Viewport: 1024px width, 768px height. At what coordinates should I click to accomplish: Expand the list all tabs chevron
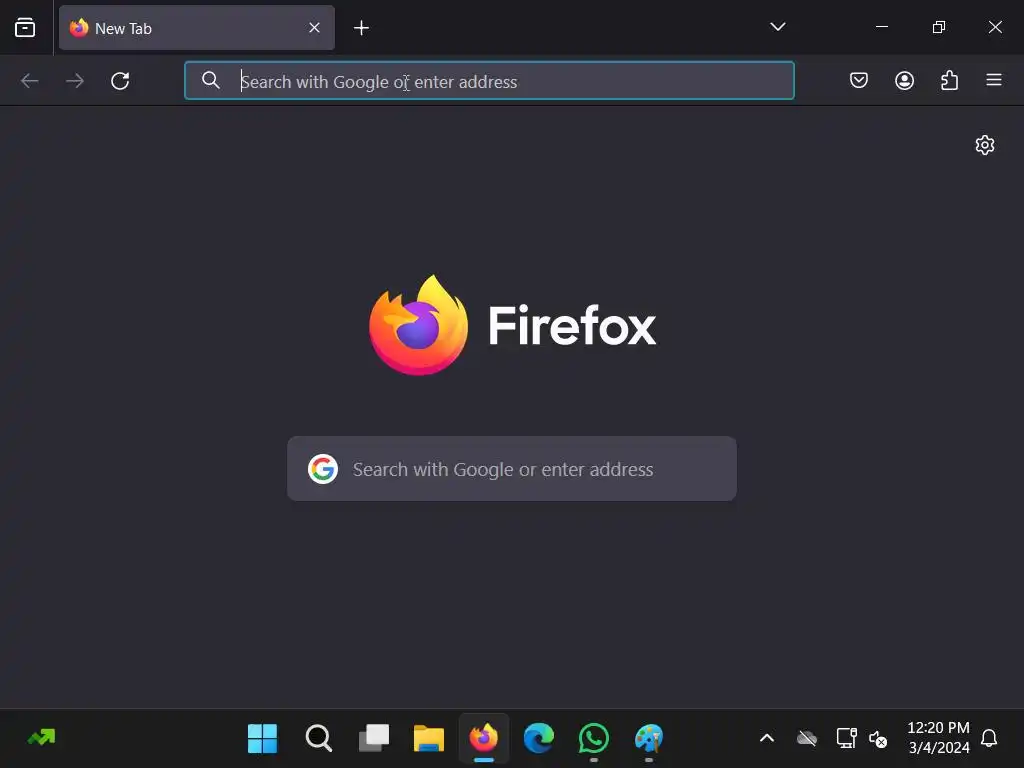(777, 27)
